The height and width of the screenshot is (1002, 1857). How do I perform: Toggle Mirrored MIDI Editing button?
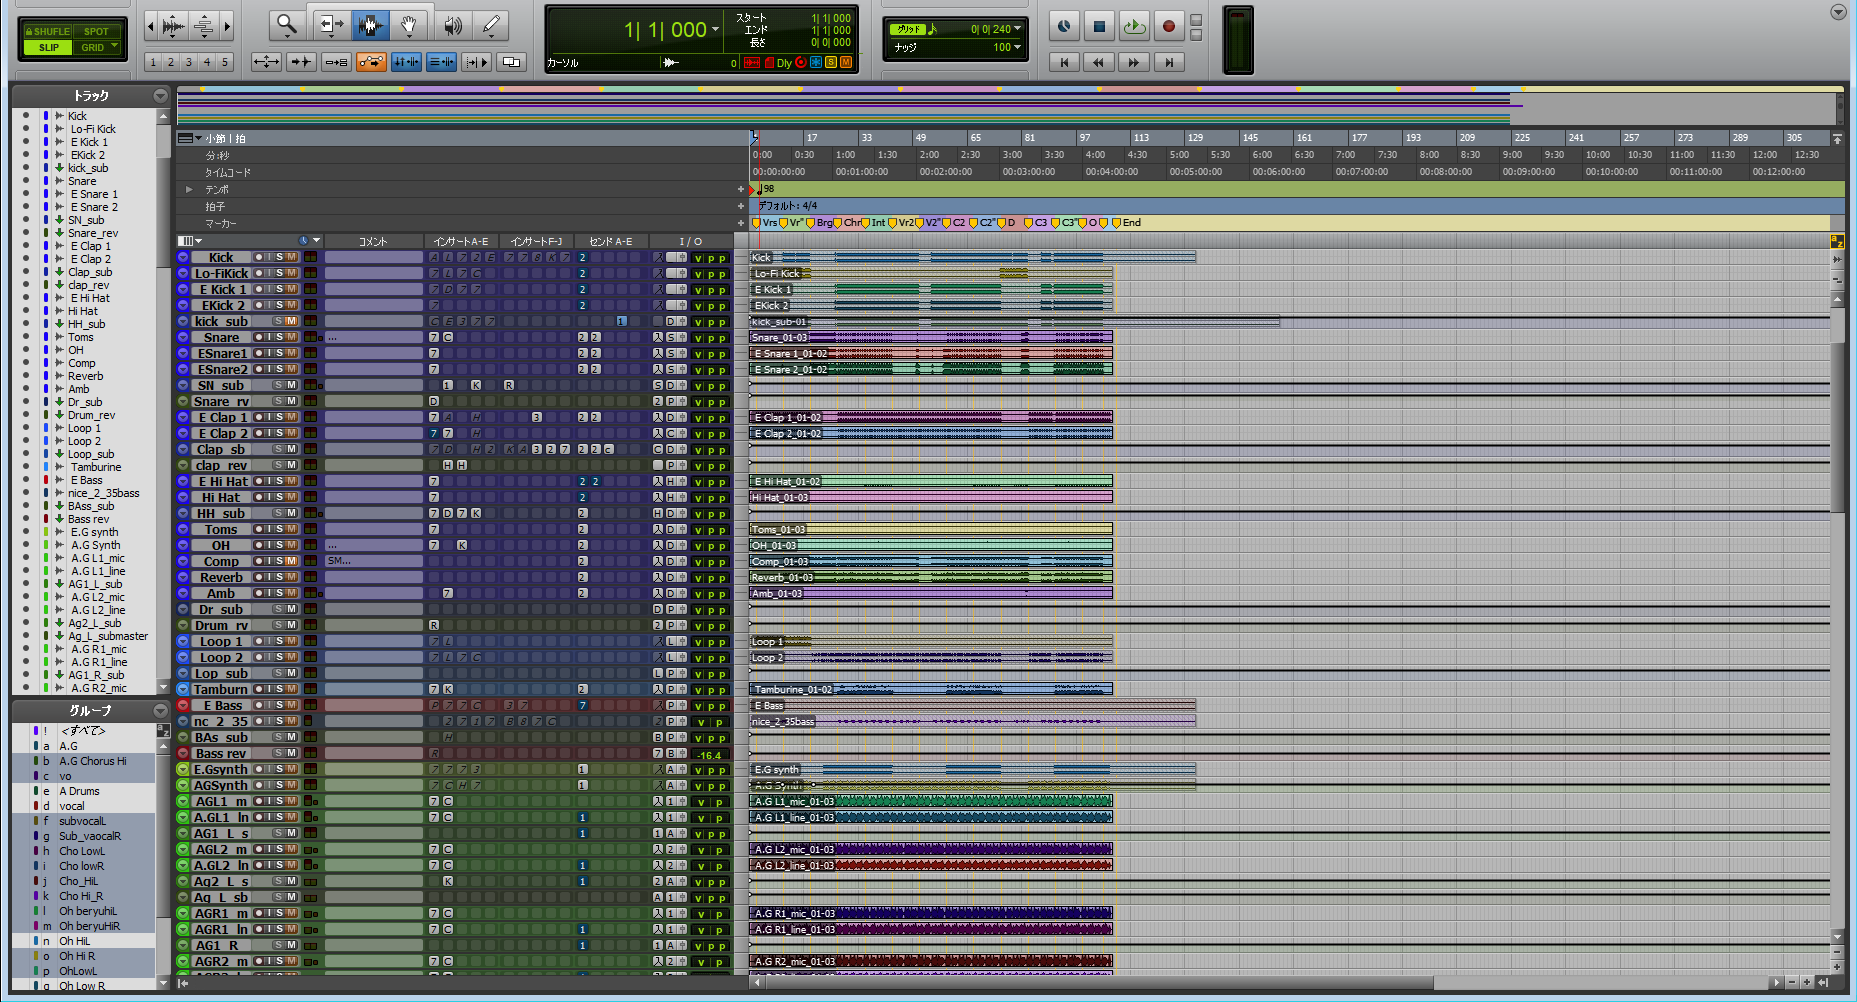click(336, 62)
